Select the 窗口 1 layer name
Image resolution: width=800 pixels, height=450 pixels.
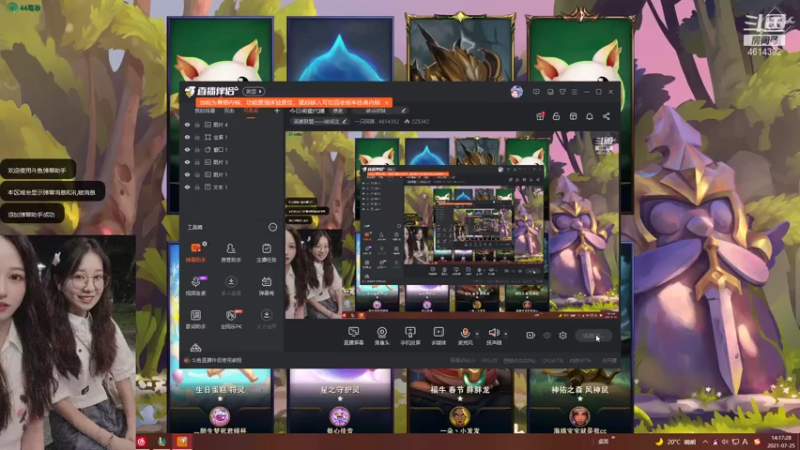coord(220,149)
